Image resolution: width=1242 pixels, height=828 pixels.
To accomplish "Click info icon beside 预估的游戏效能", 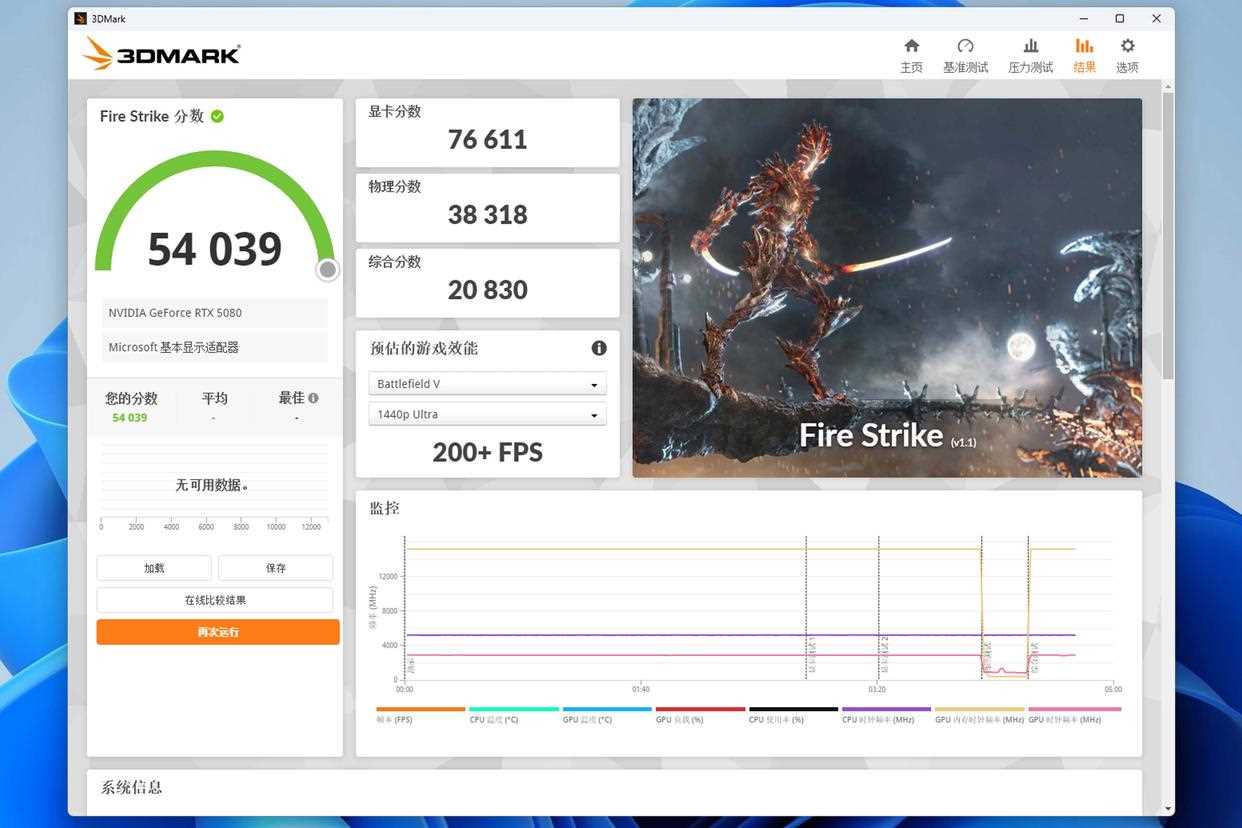I will [599, 348].
